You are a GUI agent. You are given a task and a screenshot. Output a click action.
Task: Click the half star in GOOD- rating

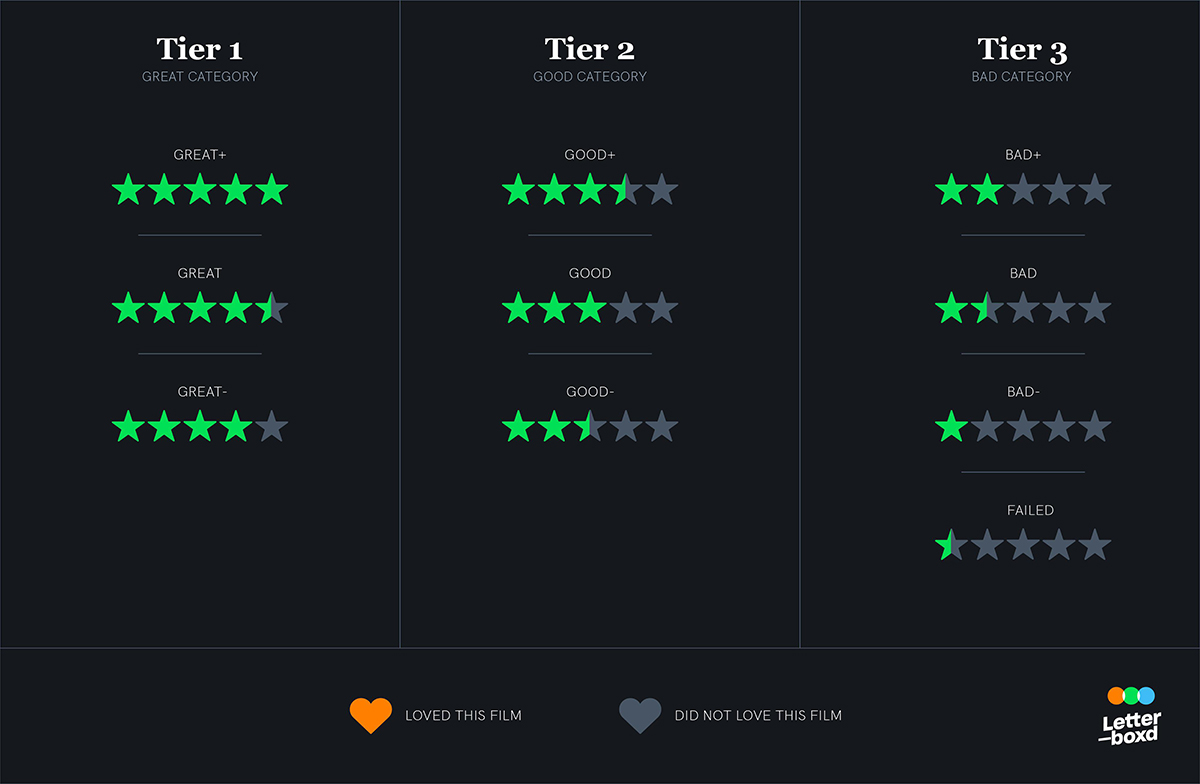[590, 427]
